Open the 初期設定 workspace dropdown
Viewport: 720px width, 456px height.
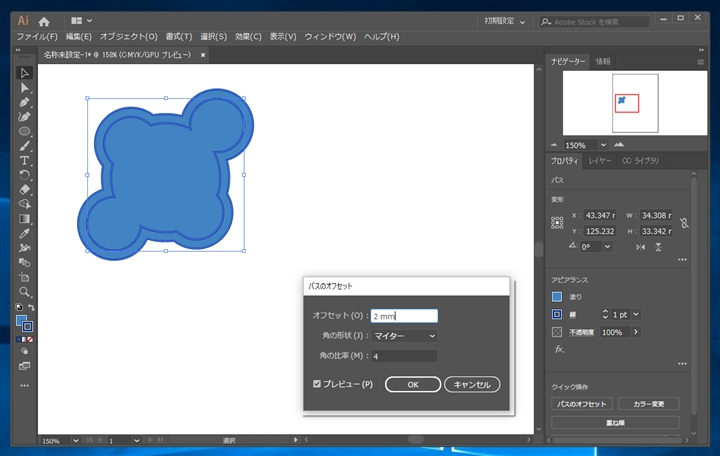(505, 21)
